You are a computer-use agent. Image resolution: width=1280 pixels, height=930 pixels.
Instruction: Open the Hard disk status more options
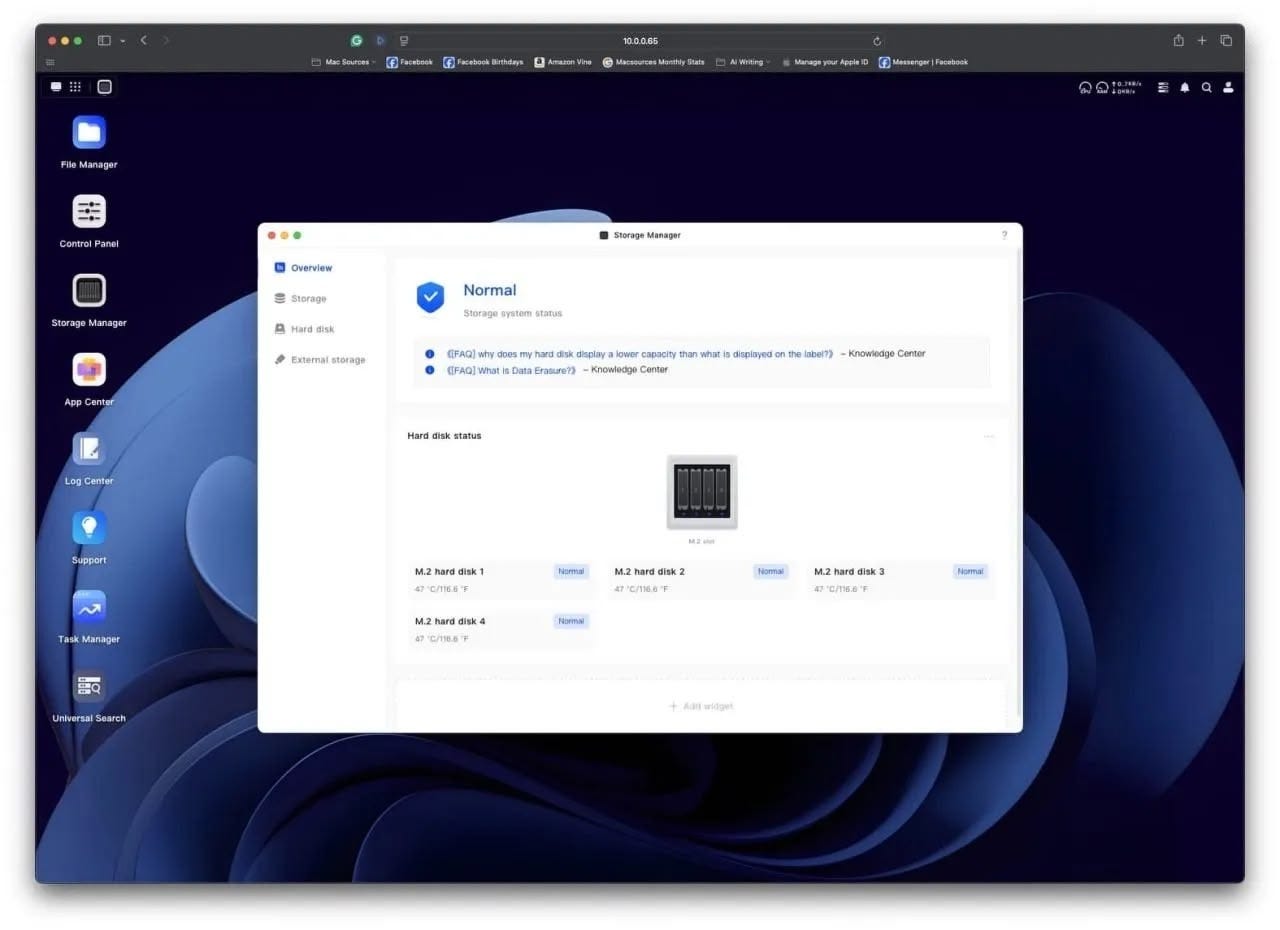(x=989, y=436)
